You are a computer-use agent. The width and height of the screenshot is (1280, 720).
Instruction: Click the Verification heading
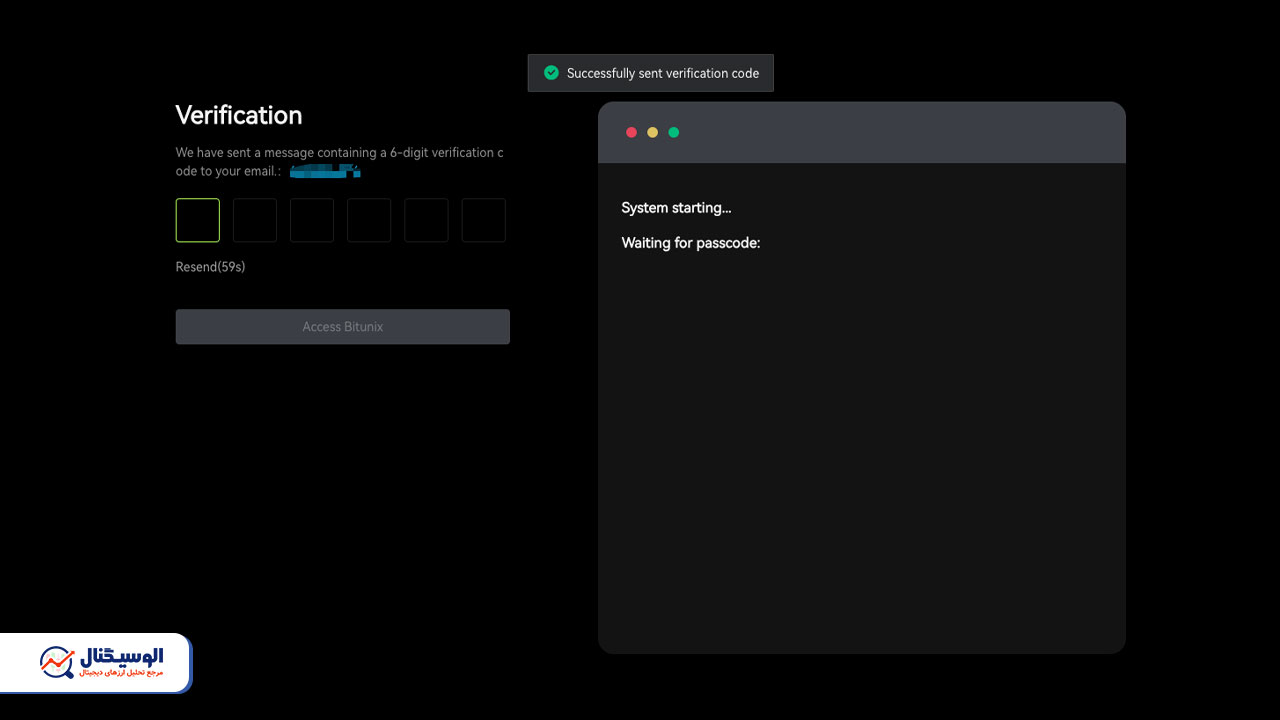pyautogui.click(x=239, y=115)
